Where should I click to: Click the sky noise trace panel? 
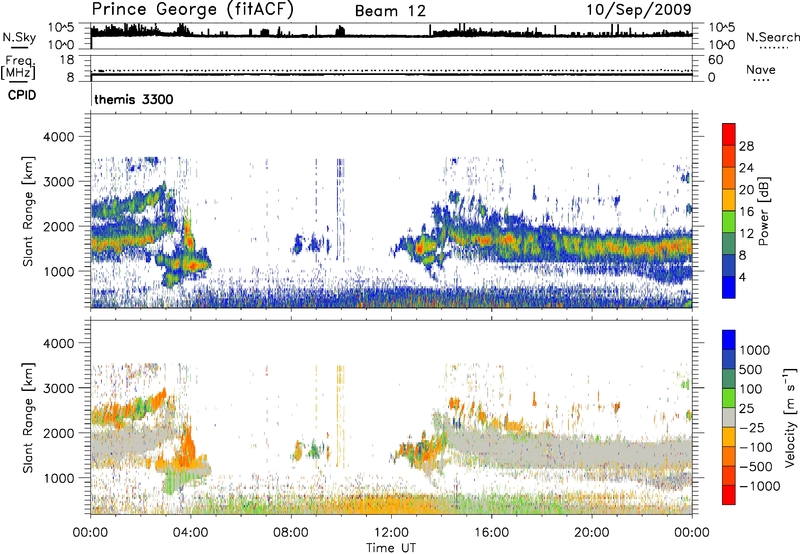(391, 36)
